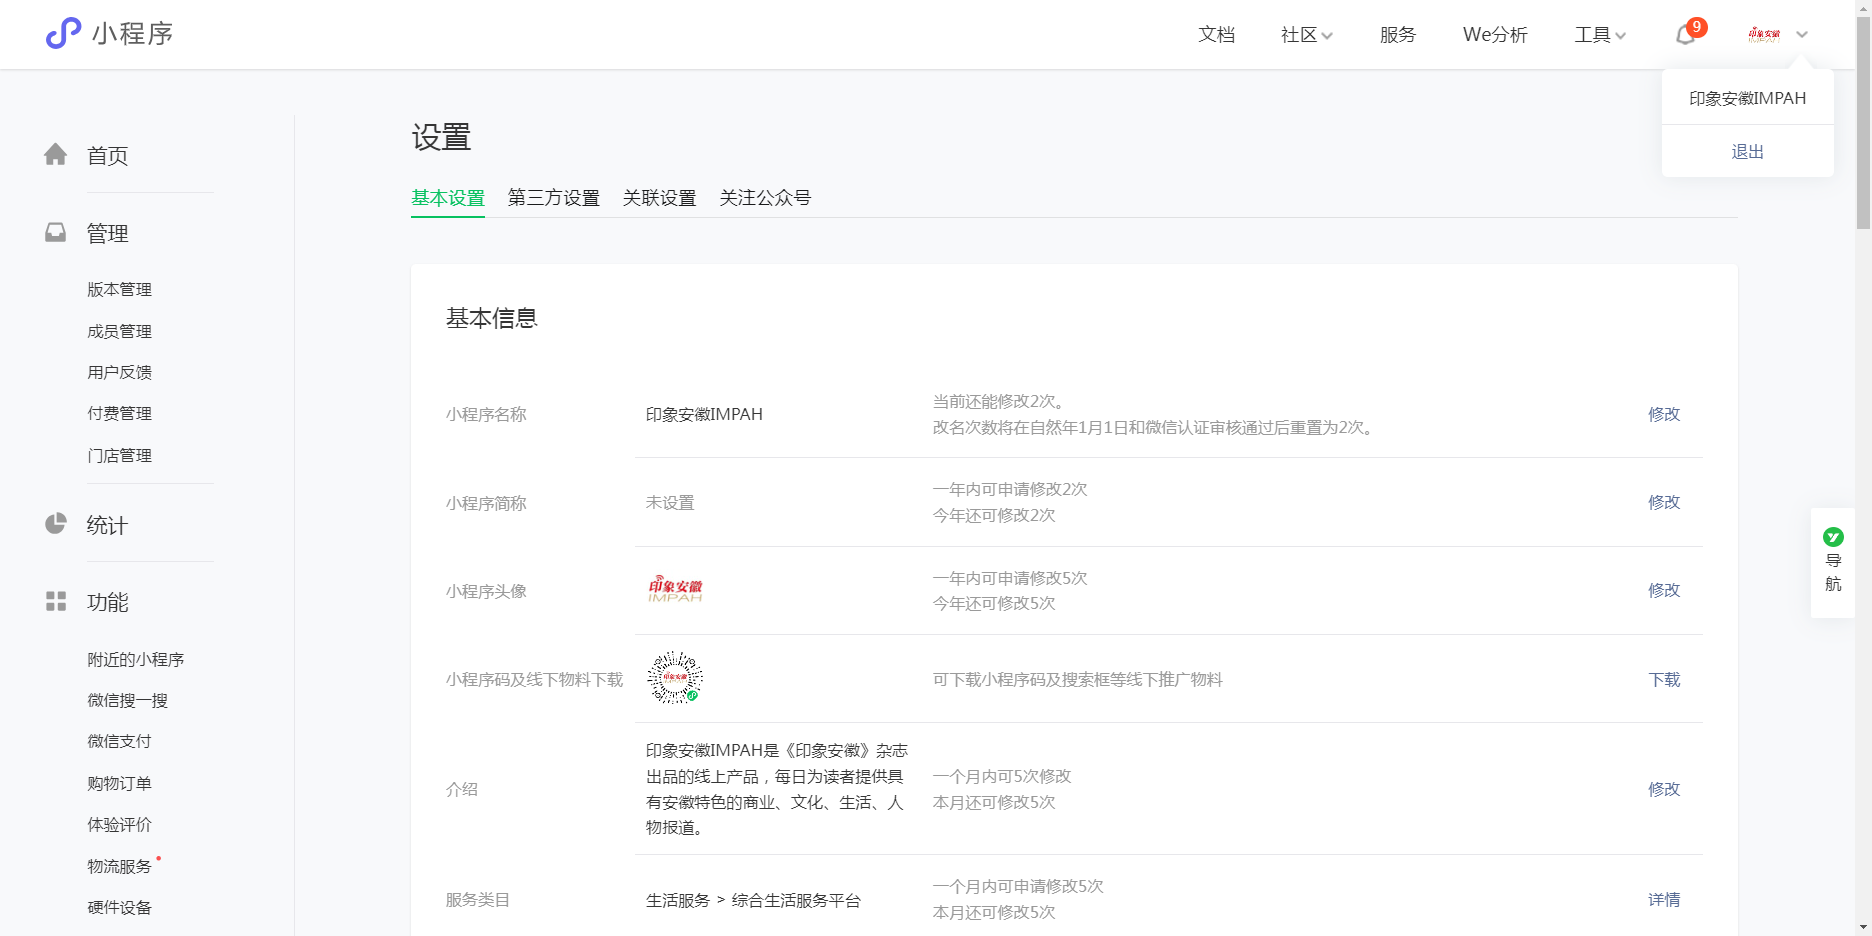Click the 未设置 short name value

click(670, 502)
